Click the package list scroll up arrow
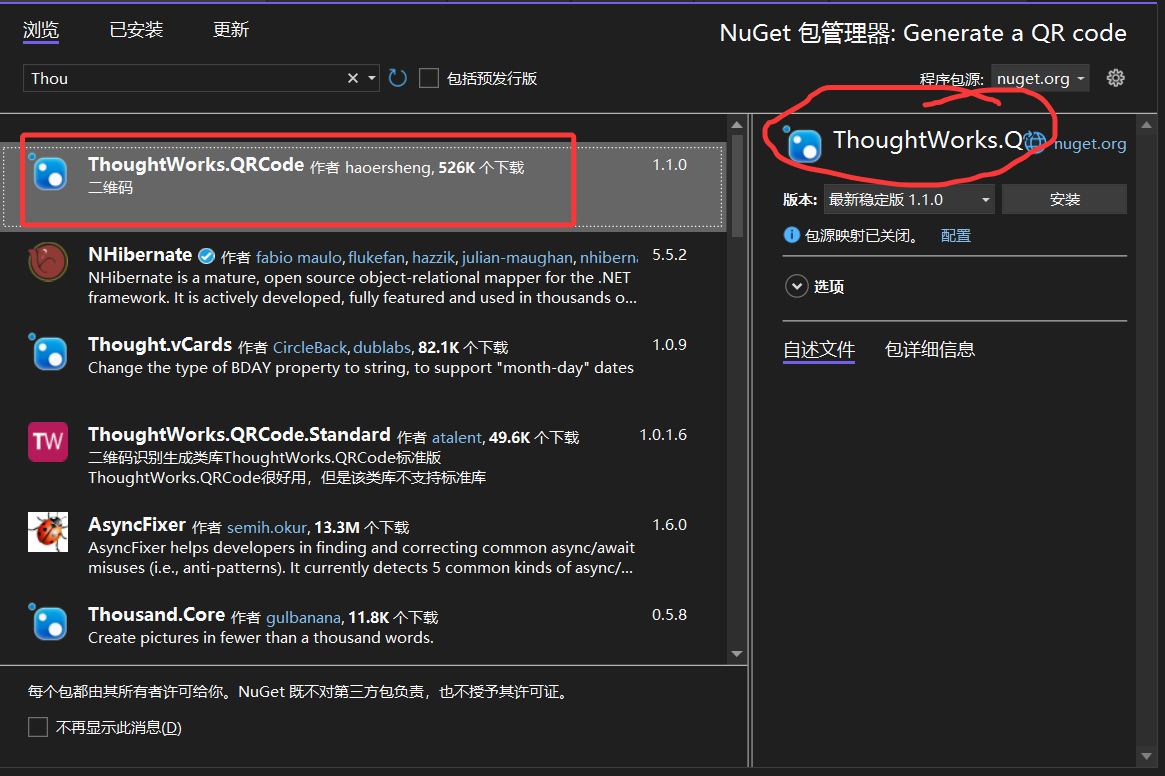The height and width of the screenshot is (776, 1165). point(736,125)
